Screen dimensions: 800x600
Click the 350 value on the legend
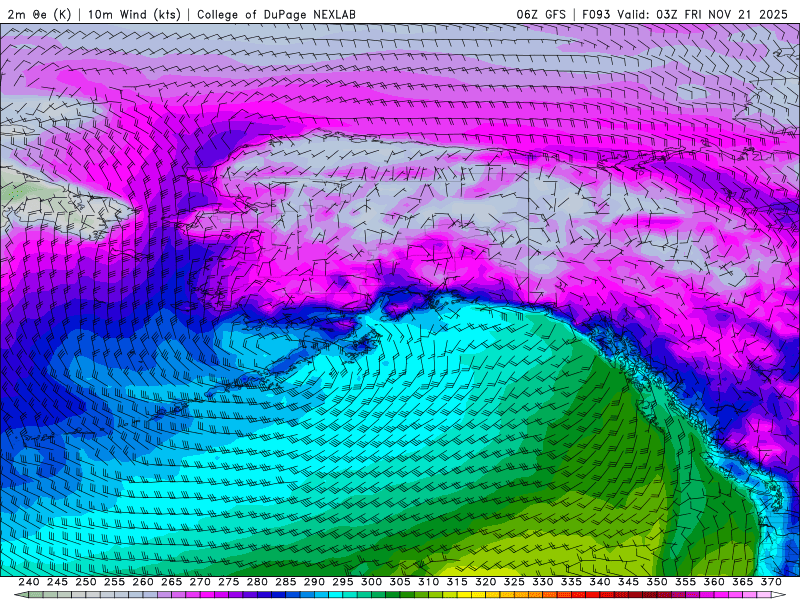click(x=657, y=582)
